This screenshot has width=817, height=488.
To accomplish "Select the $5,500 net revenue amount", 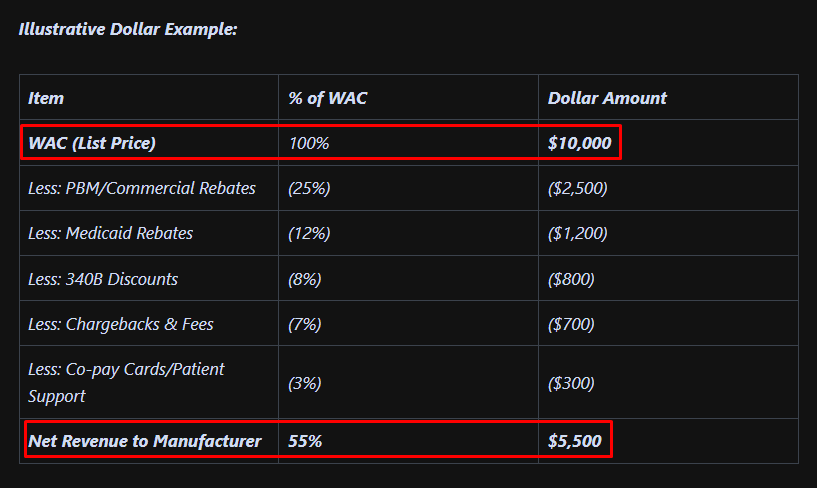I will pyautogui.click(x=575, y=440).
